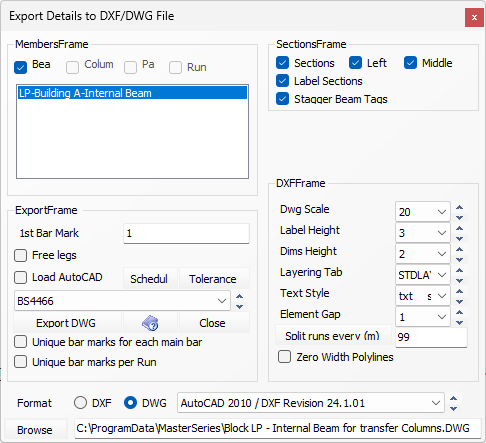
Task: Enable the Colum members checkbox
Action: coord(72,67)
